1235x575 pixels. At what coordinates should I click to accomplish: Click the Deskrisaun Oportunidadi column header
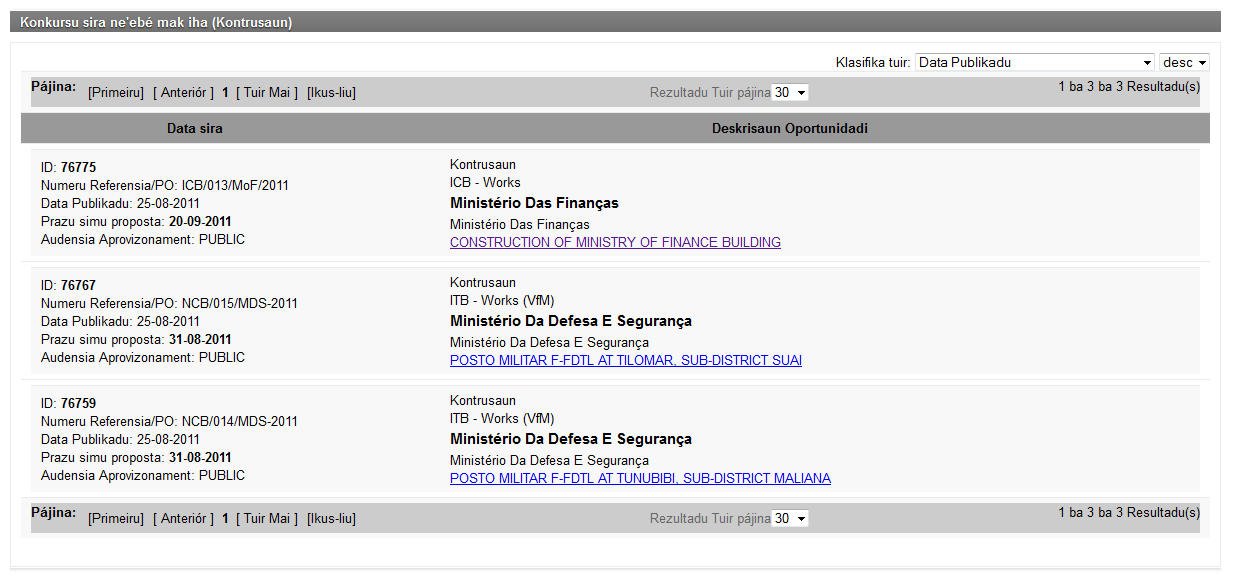click(789, 129)
